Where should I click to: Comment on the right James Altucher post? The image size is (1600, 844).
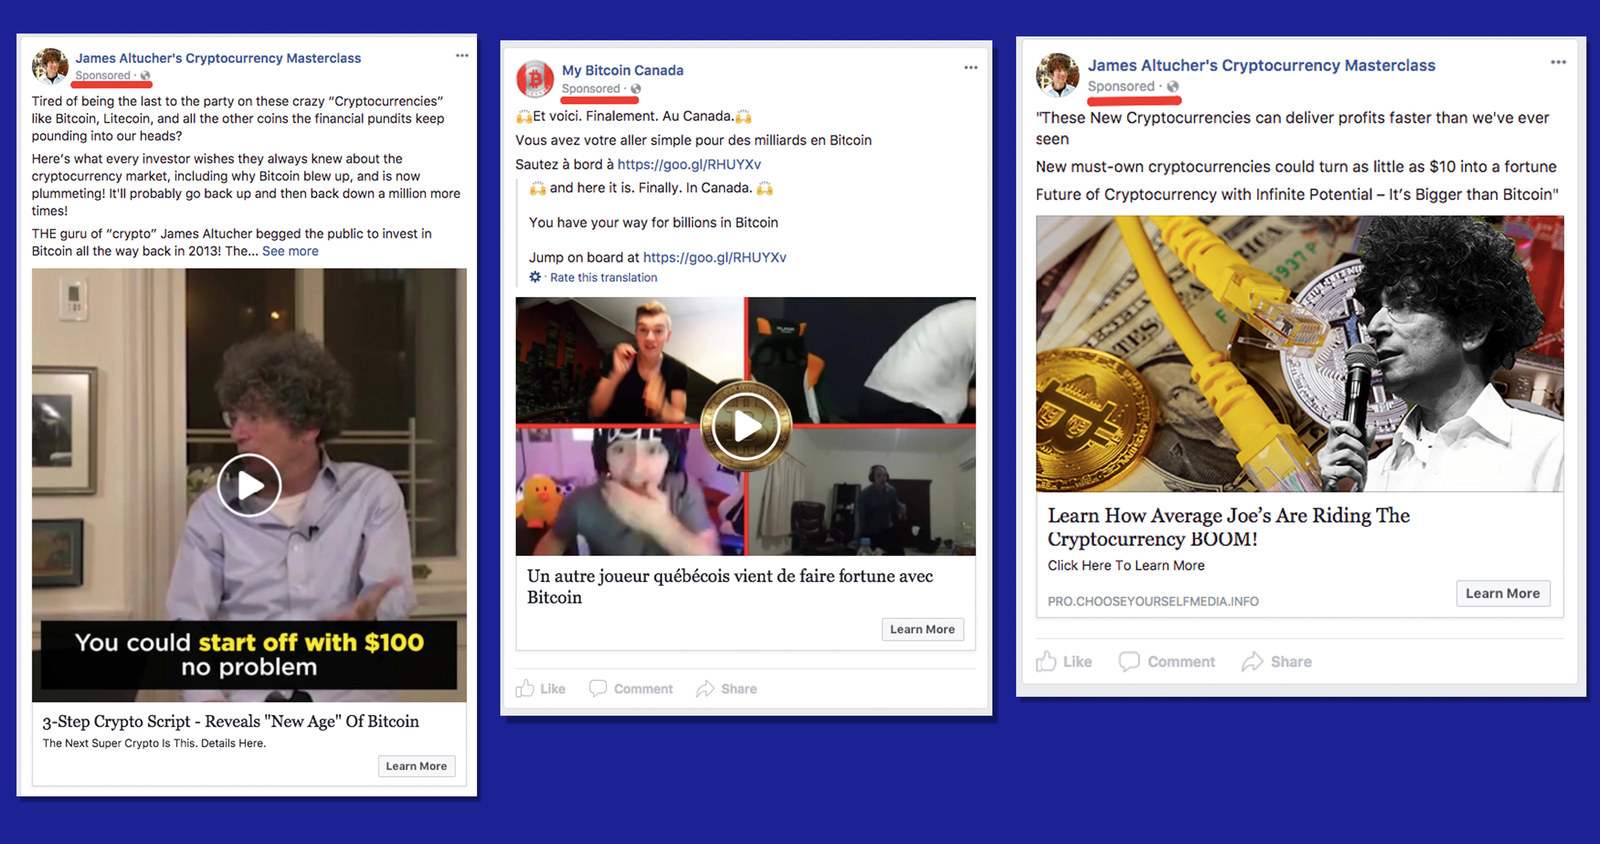tap(1167, 662)
